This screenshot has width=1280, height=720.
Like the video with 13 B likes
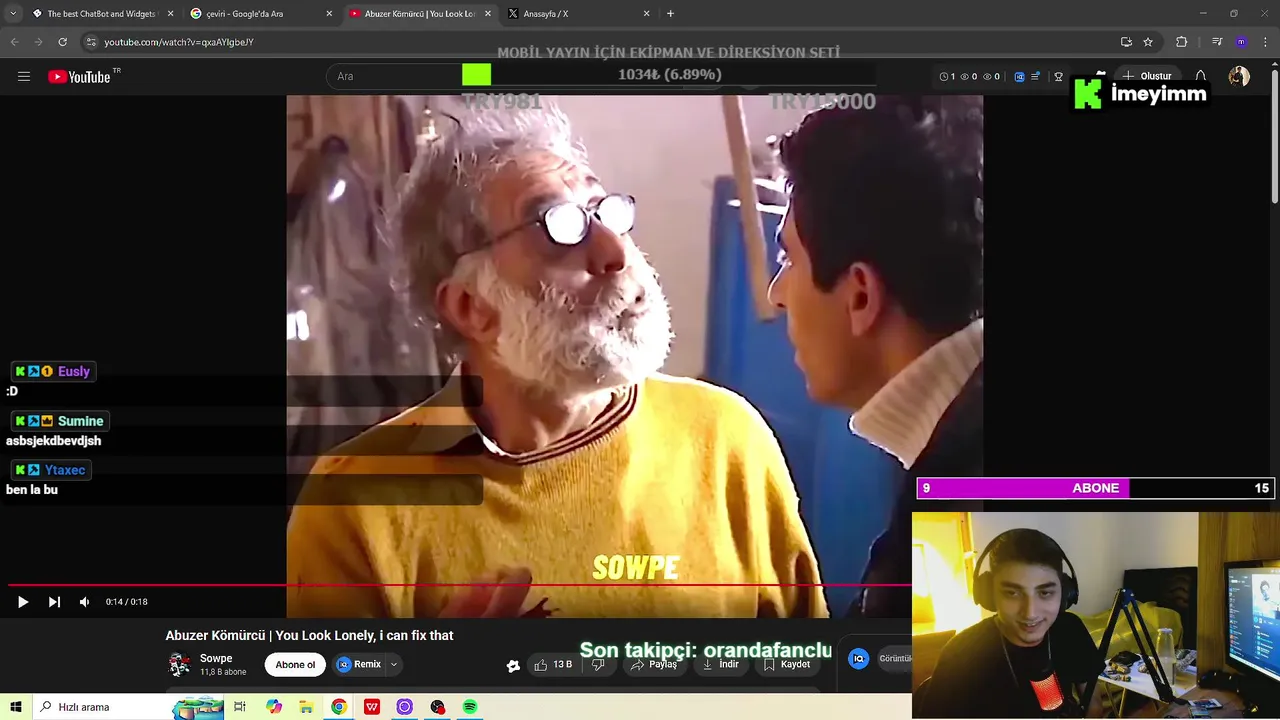(553, 665)
